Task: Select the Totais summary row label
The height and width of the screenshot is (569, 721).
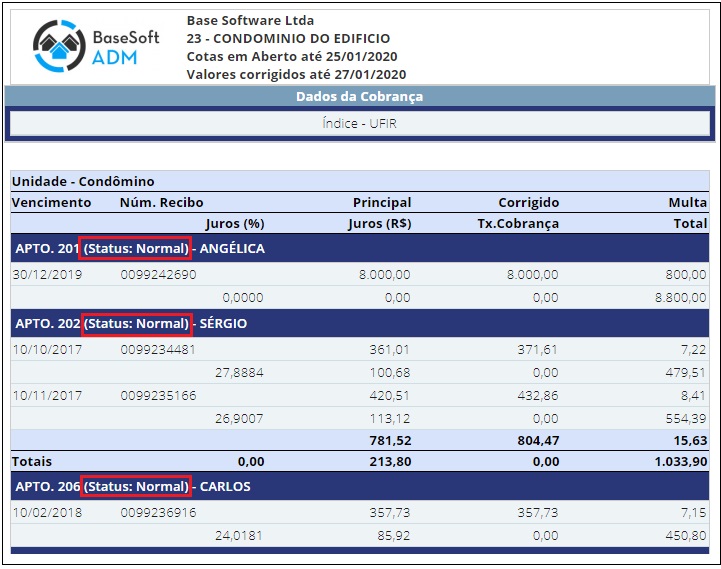Action: coord(32,462)
